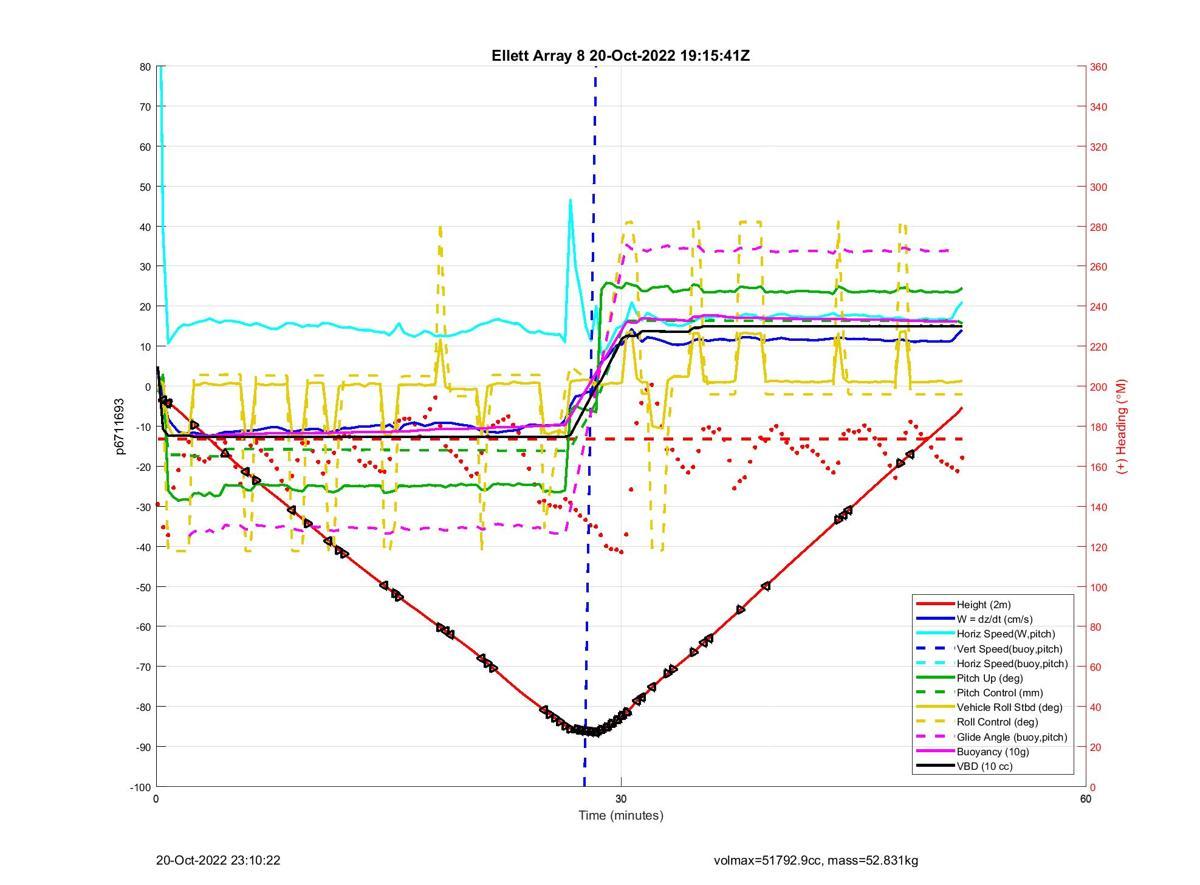1200x885 pixels.
Task: Click the '-50' left axis tick label
Action: pos(144,587)
